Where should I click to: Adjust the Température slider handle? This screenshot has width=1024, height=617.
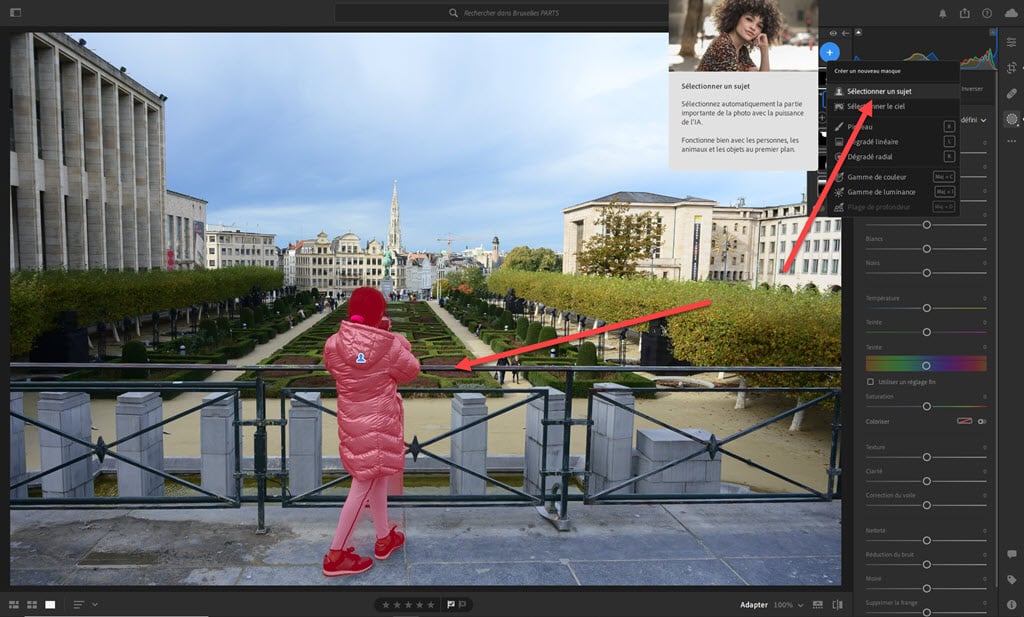point(926,308)
